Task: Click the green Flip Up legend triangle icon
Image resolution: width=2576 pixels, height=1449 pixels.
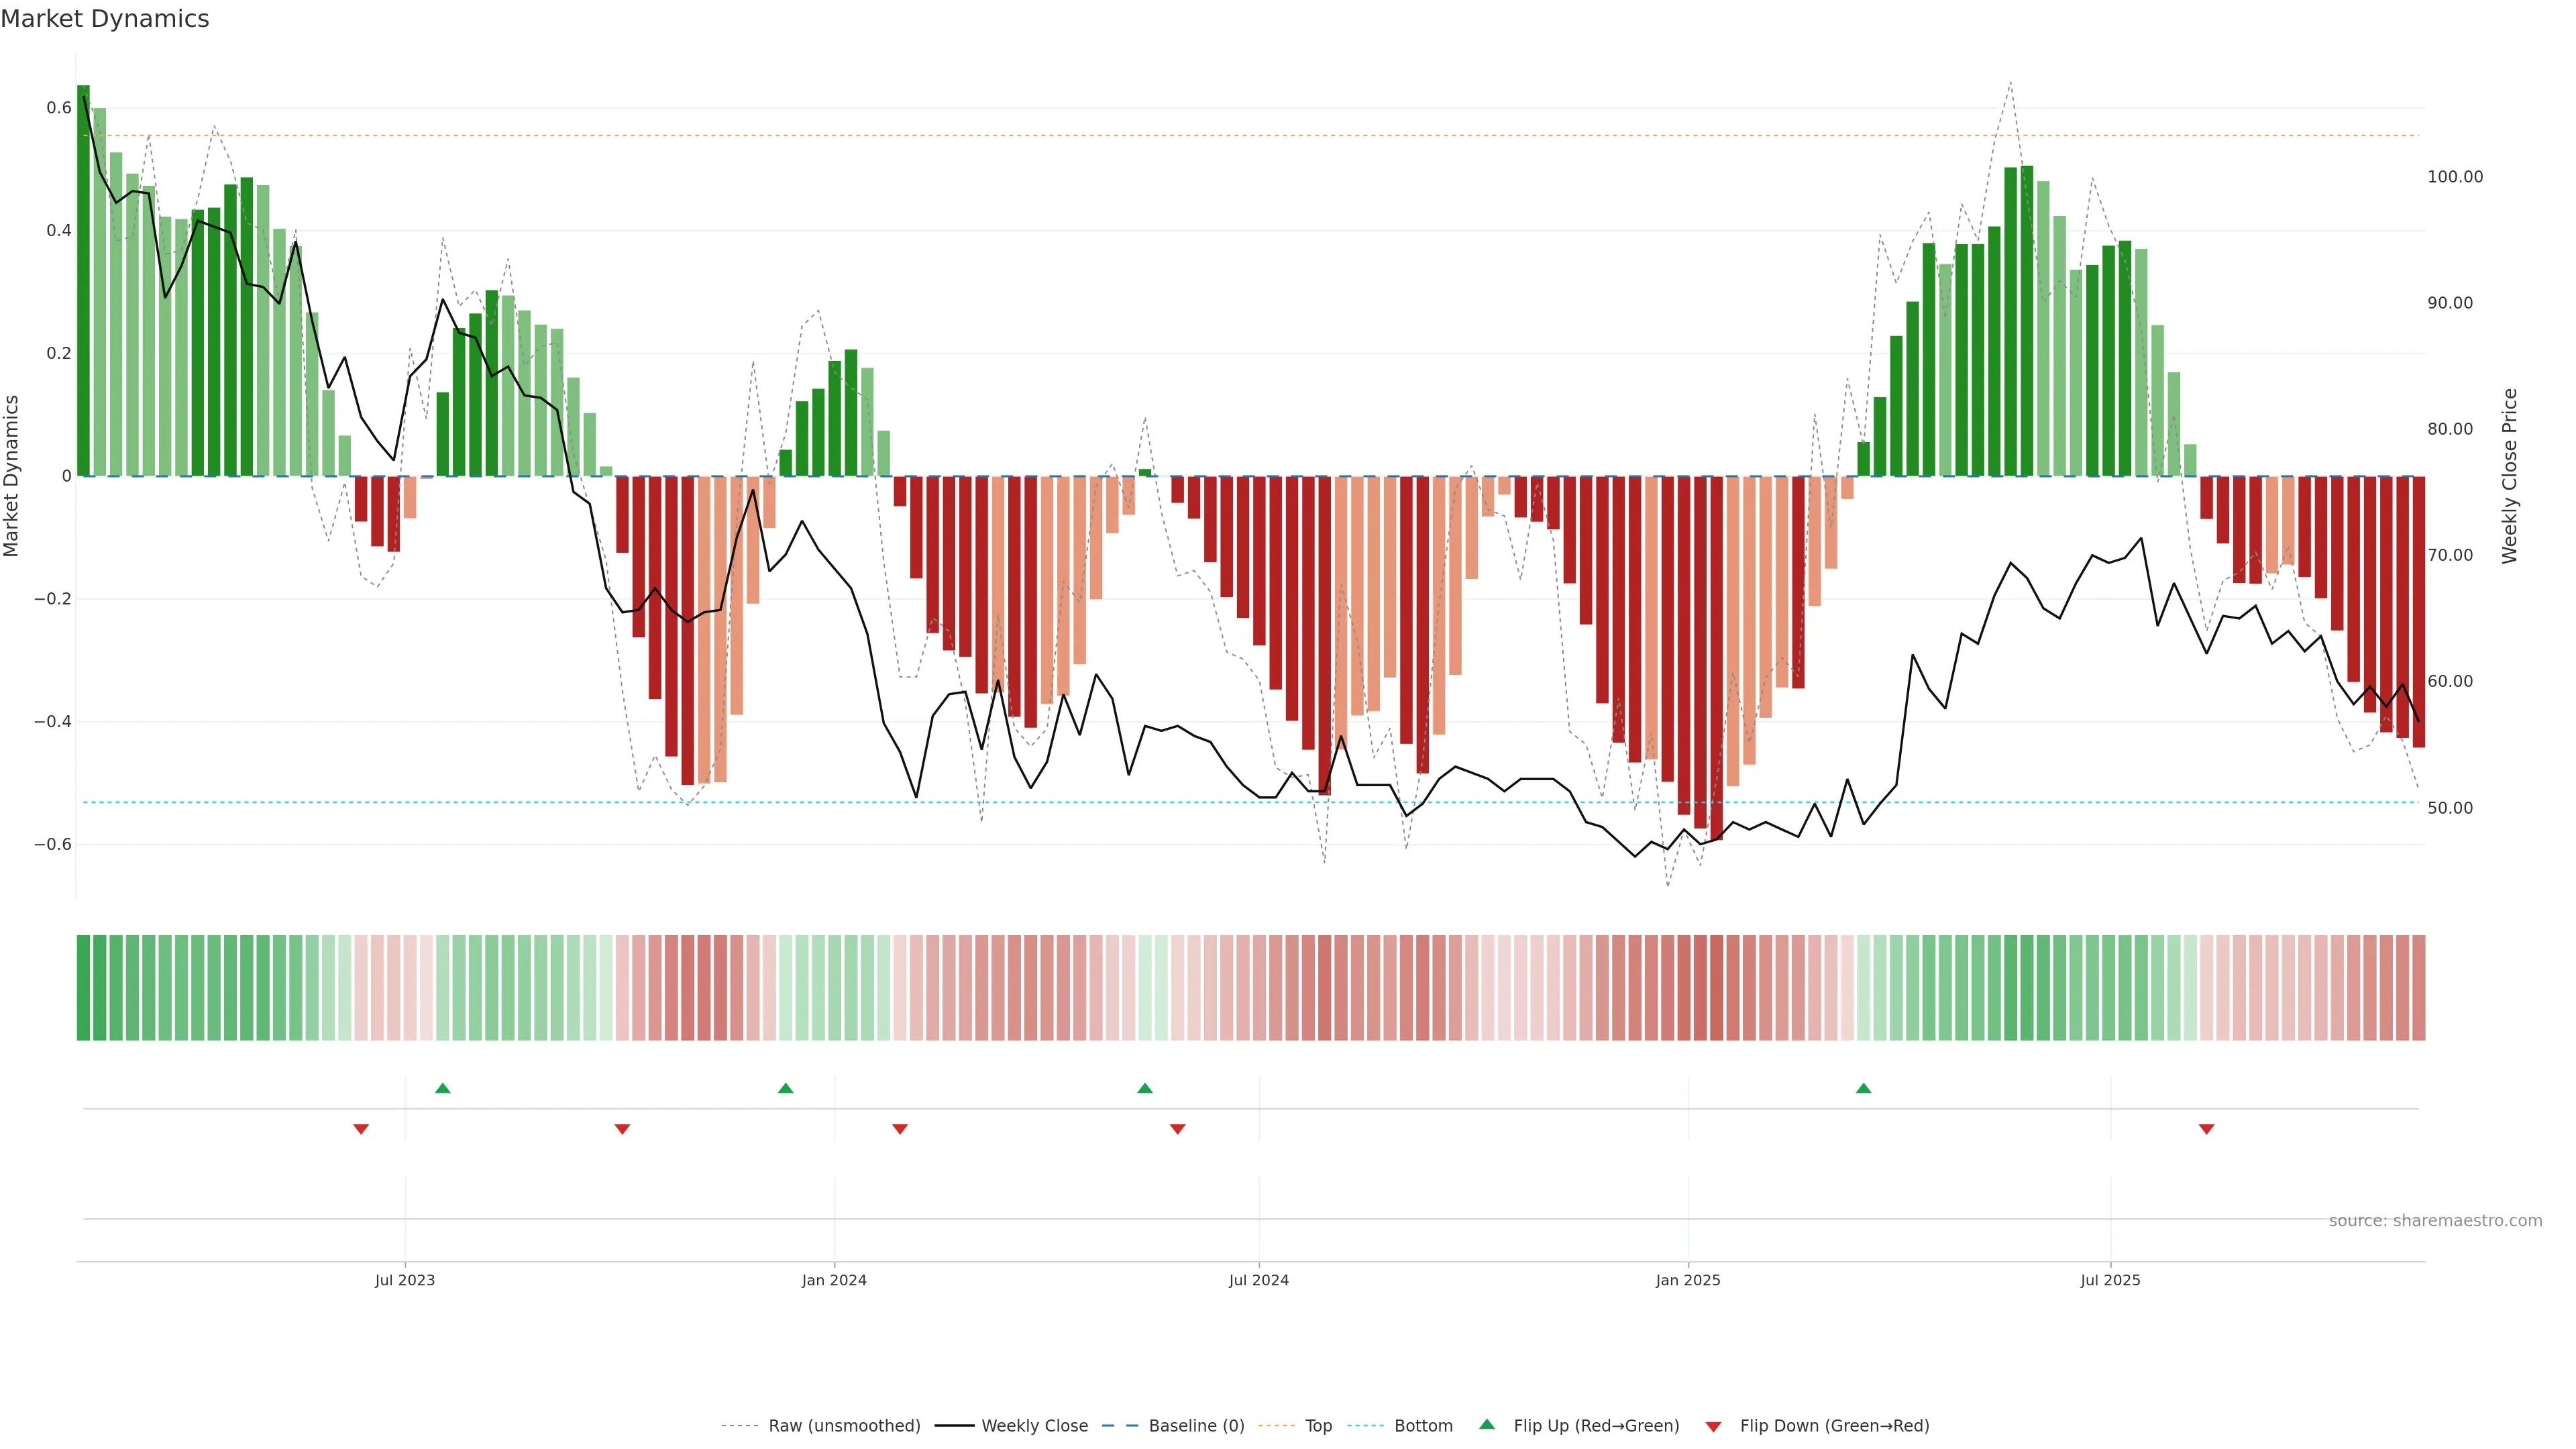Action: point(1487,1424)
